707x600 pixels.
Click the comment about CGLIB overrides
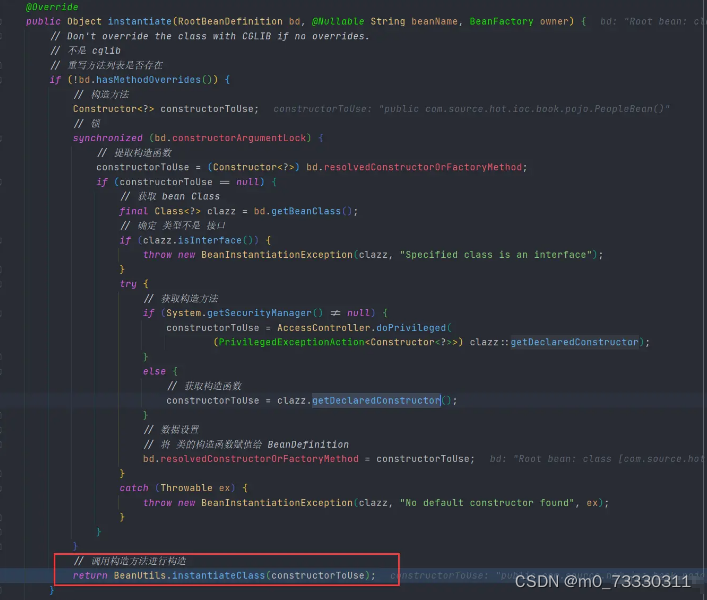click(x=210, y=36)
